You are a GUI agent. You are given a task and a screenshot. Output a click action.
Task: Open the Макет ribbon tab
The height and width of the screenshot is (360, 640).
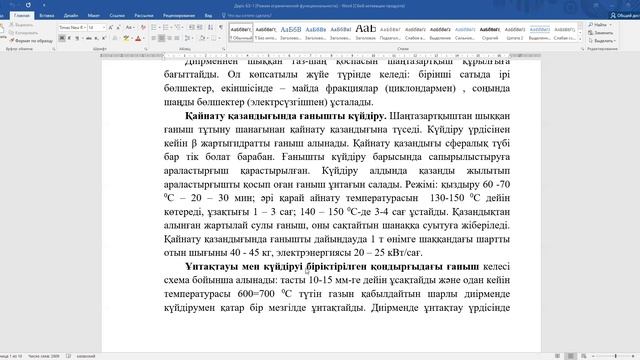point(93,16)
